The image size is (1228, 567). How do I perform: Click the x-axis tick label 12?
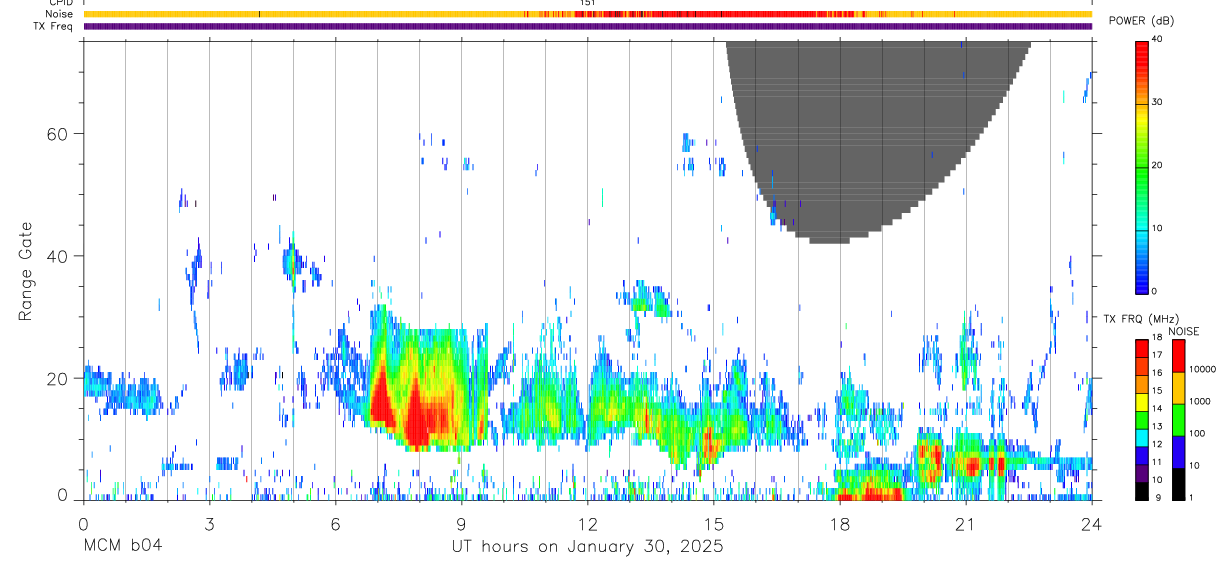click(588, 523)
